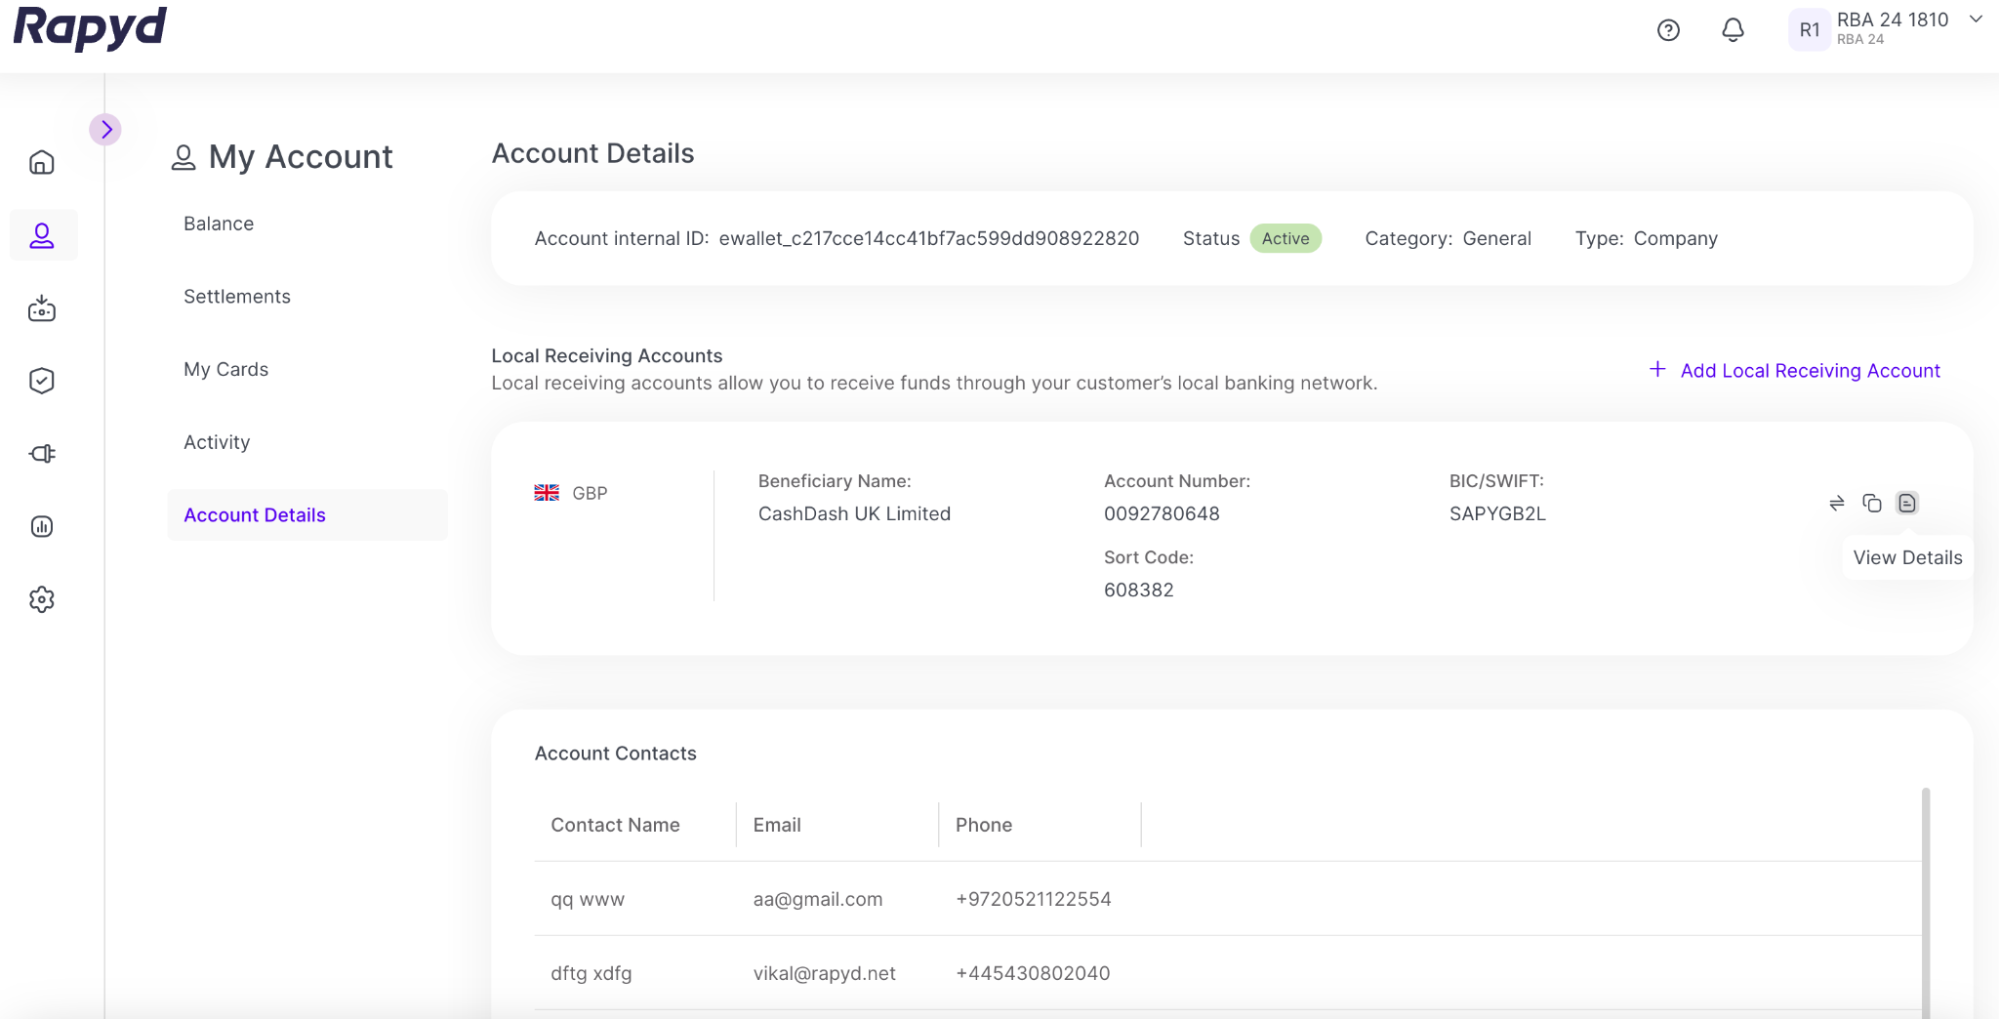Select the My Account sidebar icon

point(42,236)
